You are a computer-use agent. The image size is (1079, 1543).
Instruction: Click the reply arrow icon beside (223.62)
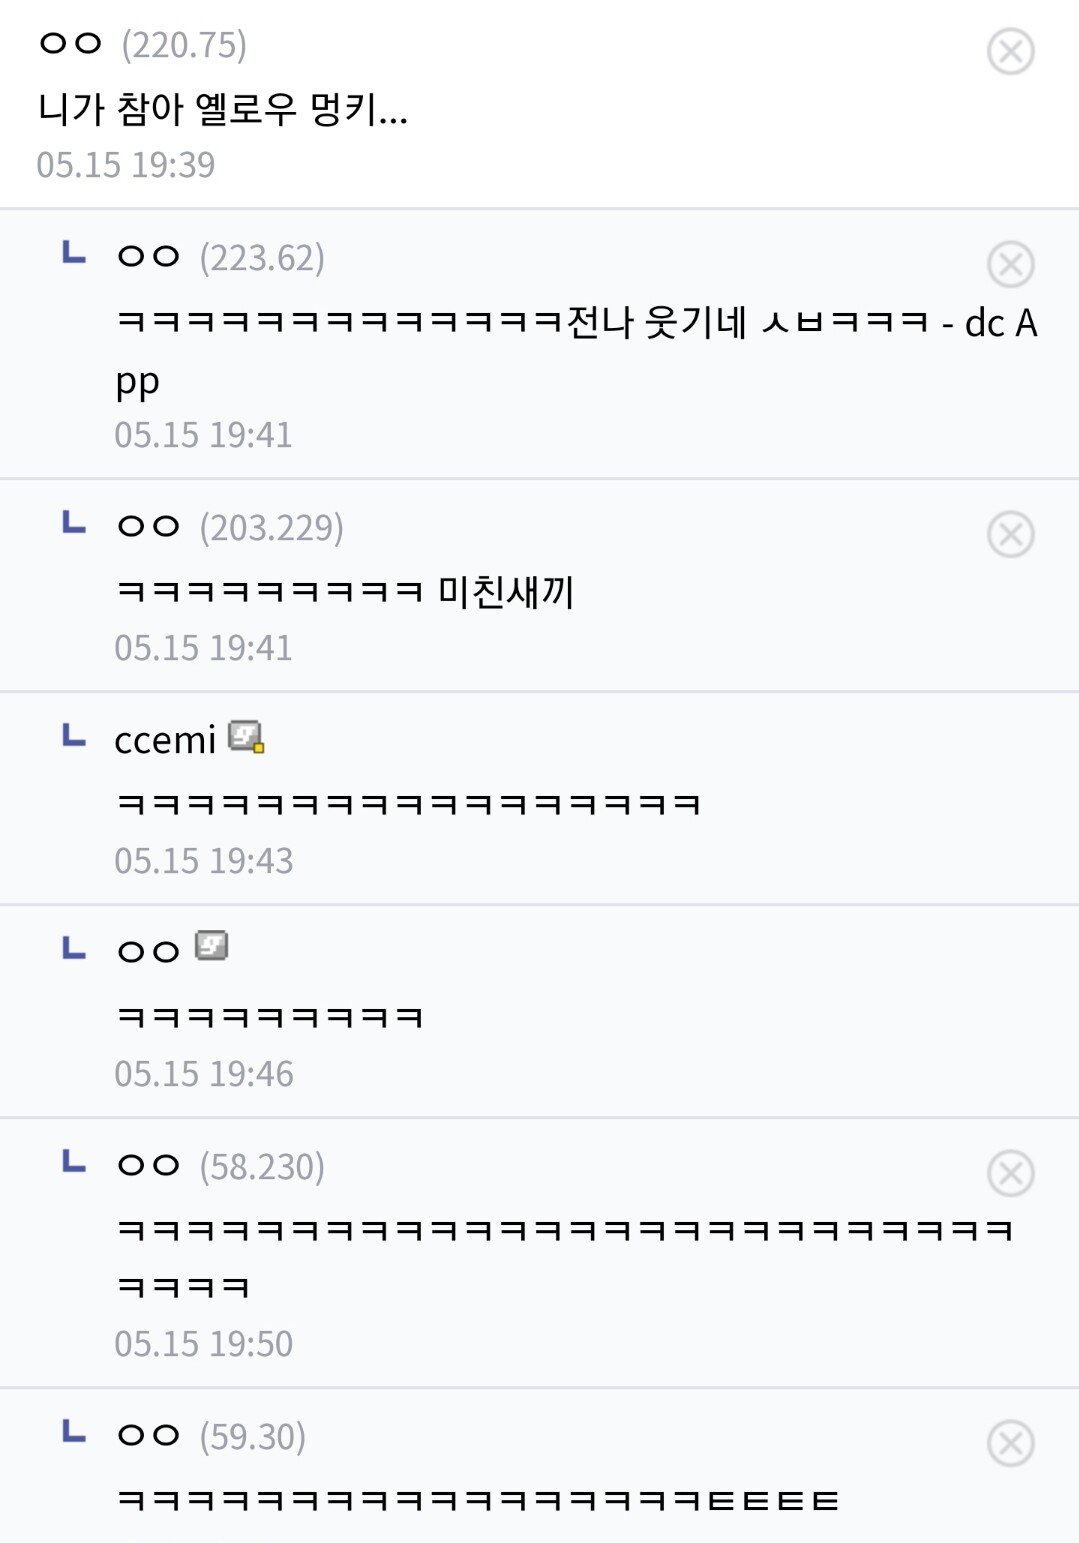click(x=74, y=253)
